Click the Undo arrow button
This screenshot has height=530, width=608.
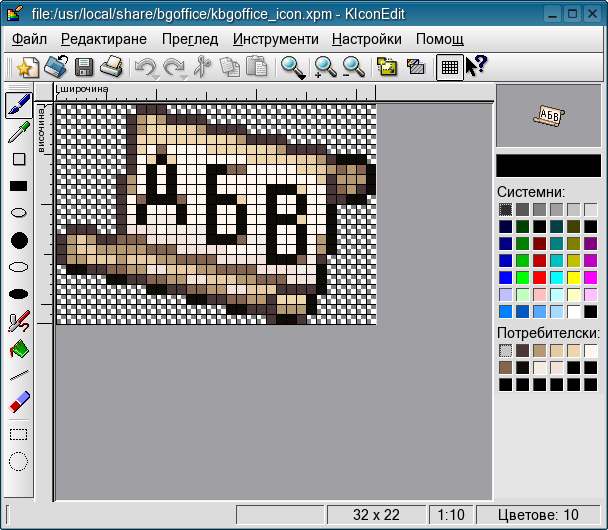146,68
